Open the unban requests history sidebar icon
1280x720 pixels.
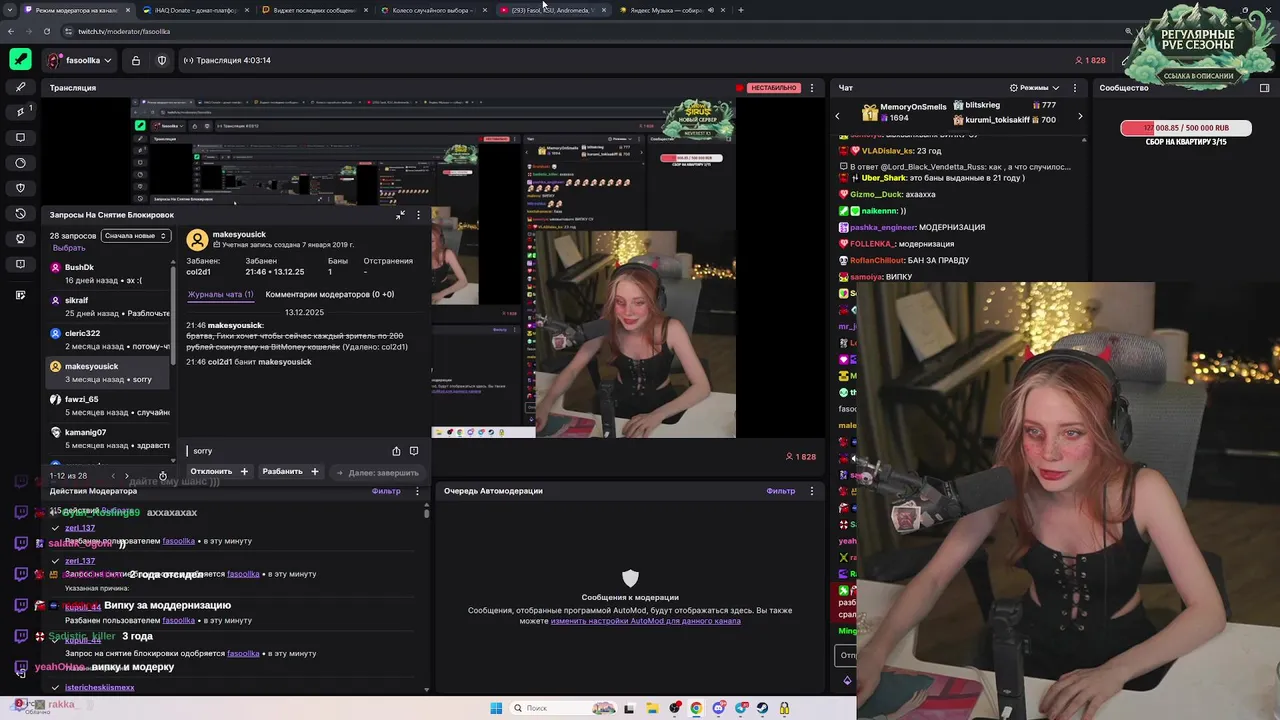coord(20,214)
